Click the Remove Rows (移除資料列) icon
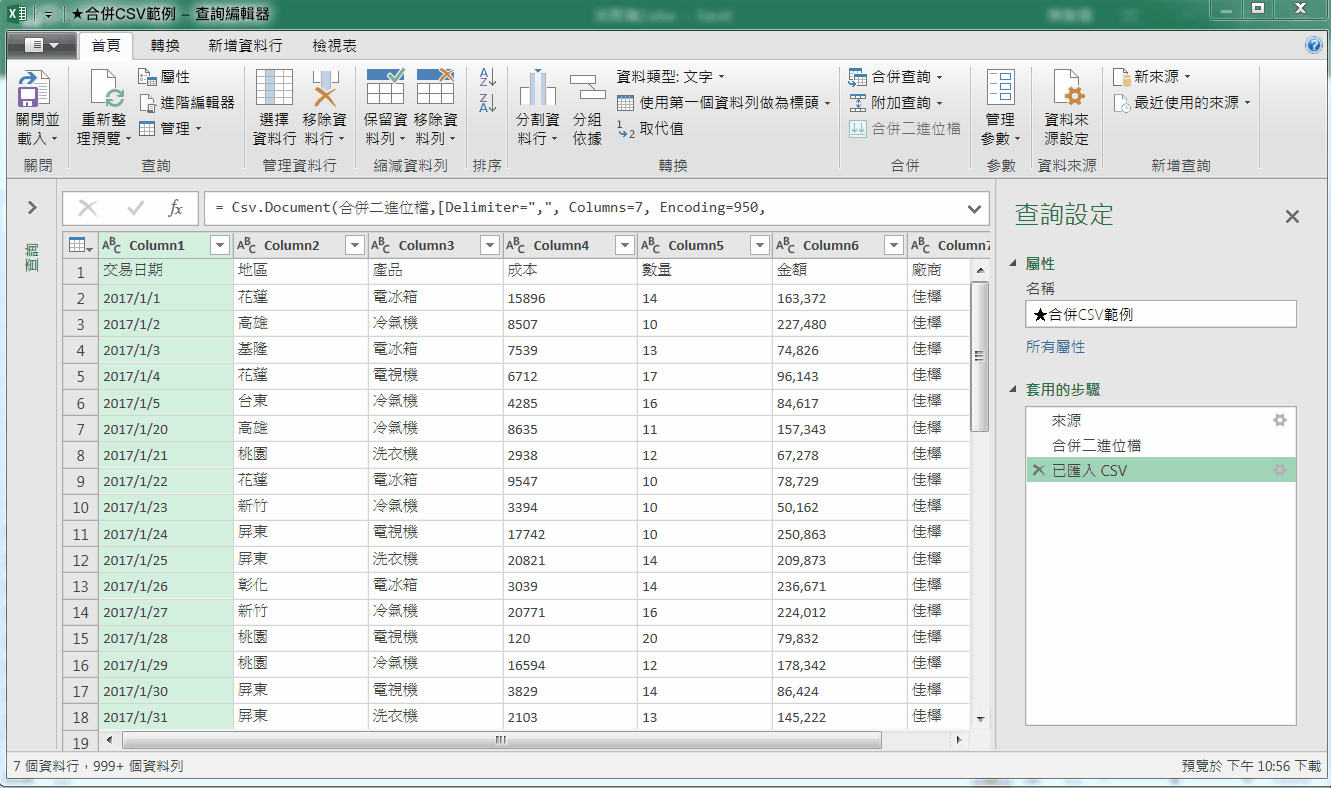The image size is (1331, 788). (x=435, y=88)
